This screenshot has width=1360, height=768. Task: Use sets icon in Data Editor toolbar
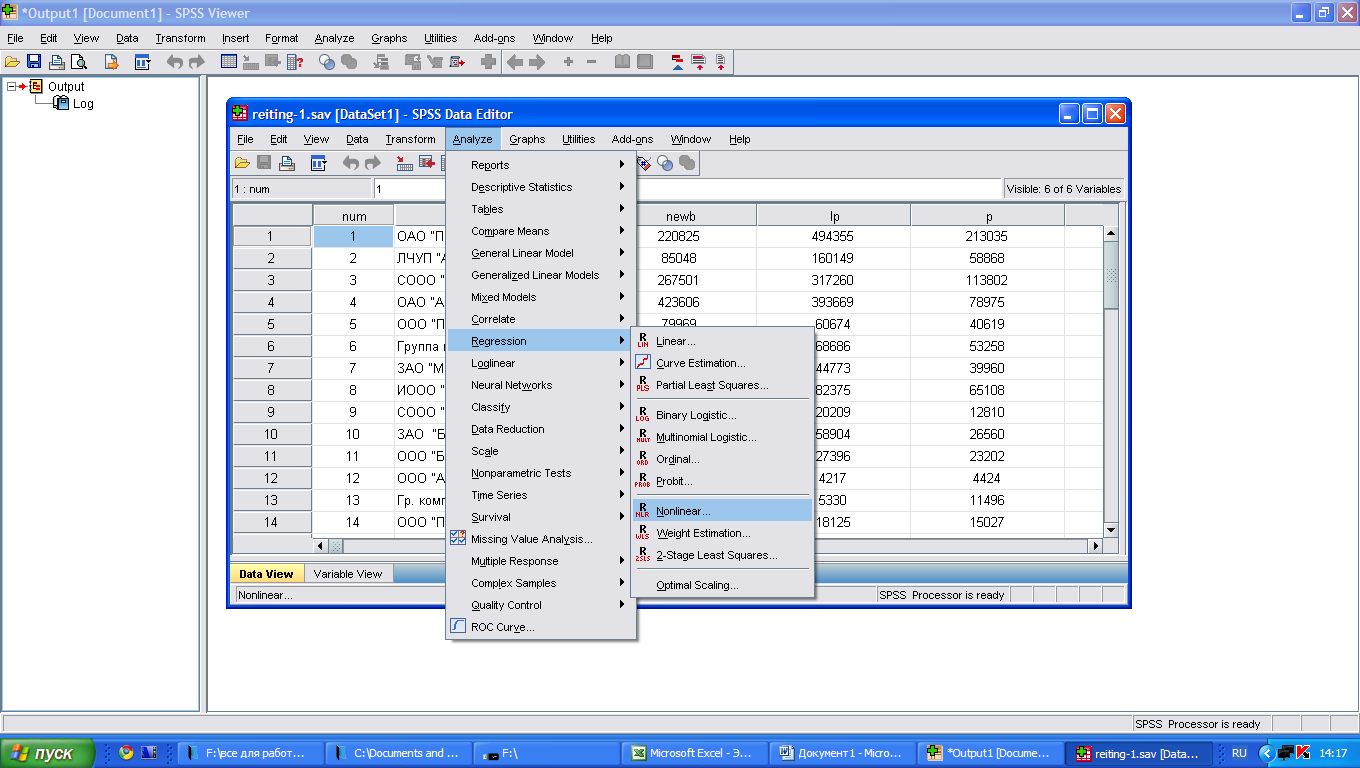(665, 163)
